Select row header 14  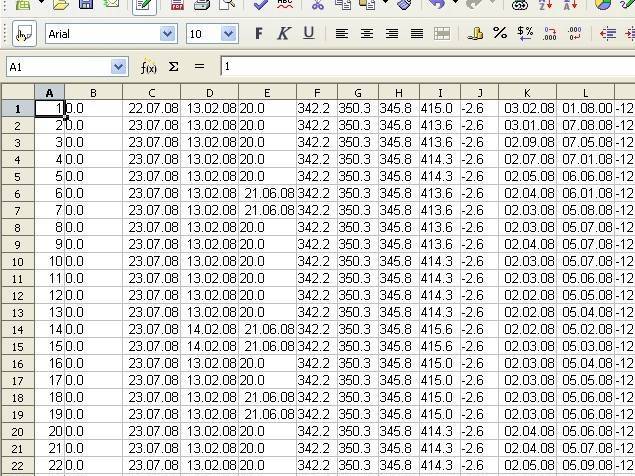17,329
